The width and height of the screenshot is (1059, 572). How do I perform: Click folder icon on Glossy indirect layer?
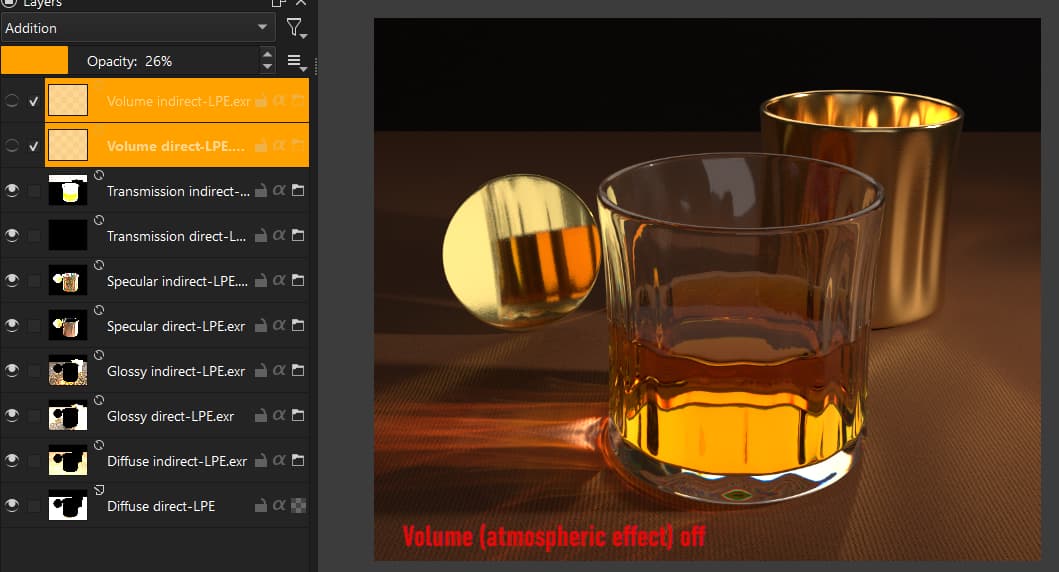pos(298,371)
